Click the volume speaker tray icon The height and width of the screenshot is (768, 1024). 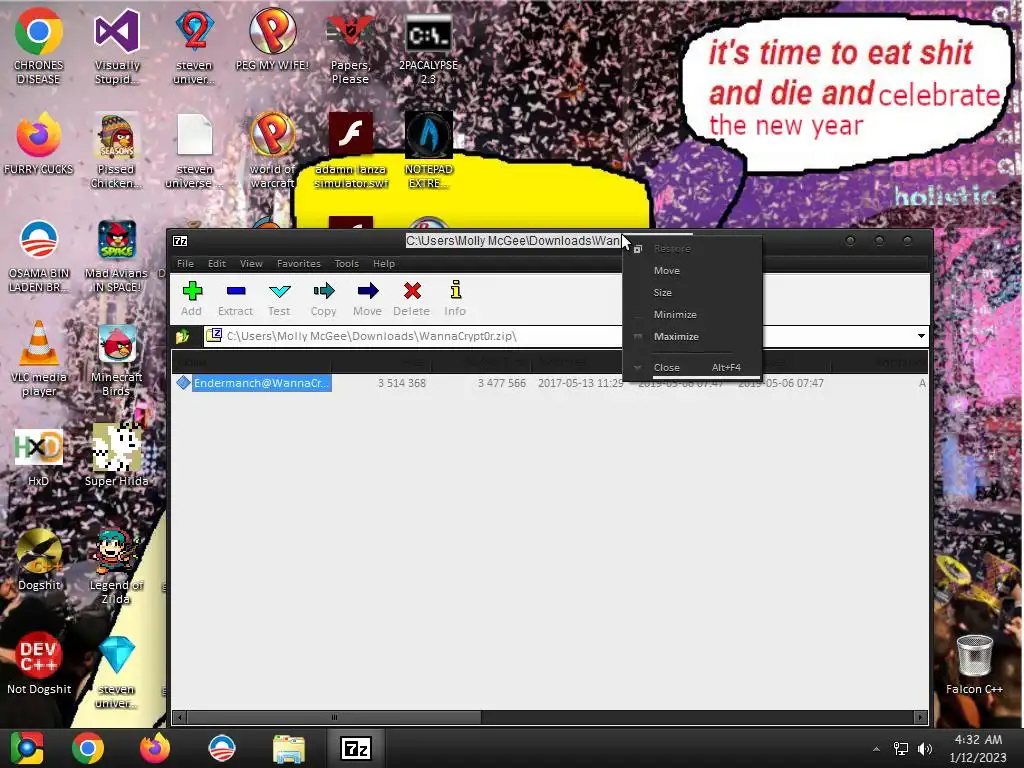[x=925, y=749]
